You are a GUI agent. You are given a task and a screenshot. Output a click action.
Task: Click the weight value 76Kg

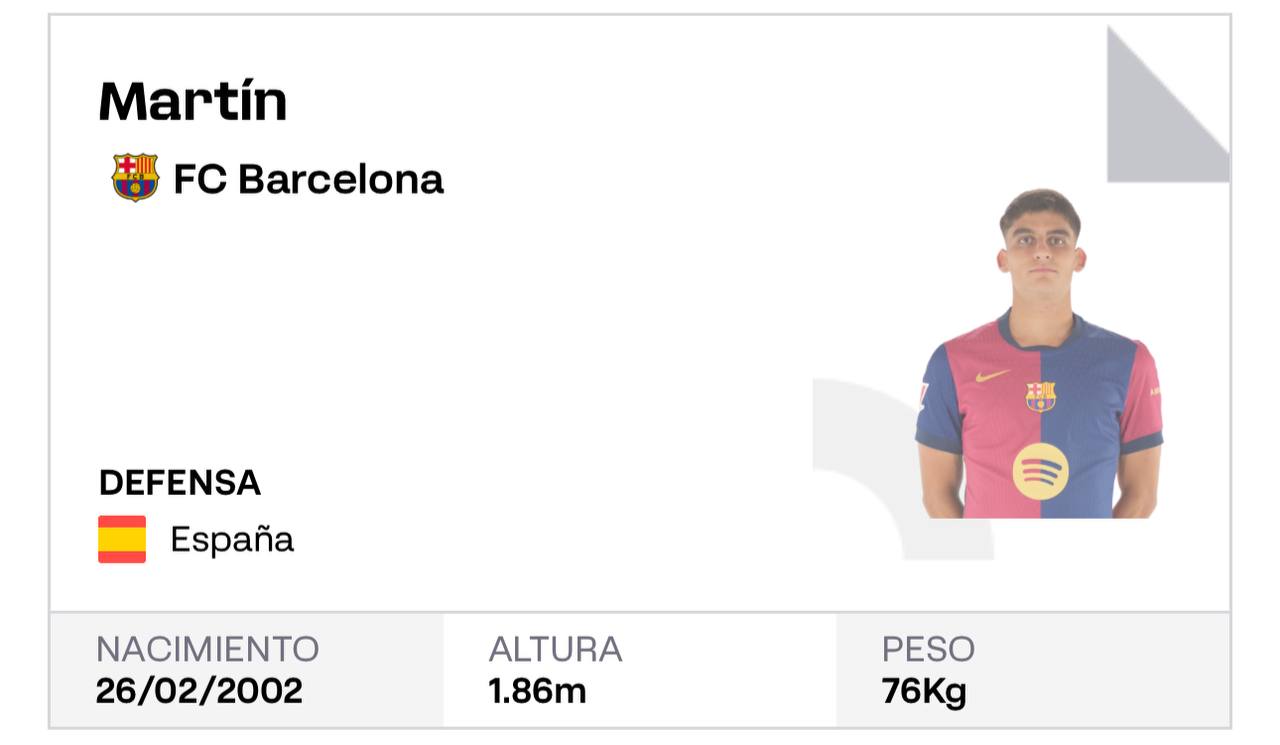tap(924, 692)
